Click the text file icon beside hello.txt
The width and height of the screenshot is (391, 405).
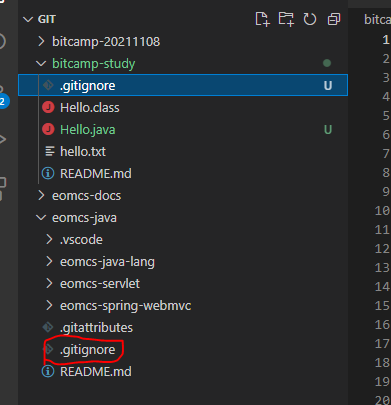(50, 151)
